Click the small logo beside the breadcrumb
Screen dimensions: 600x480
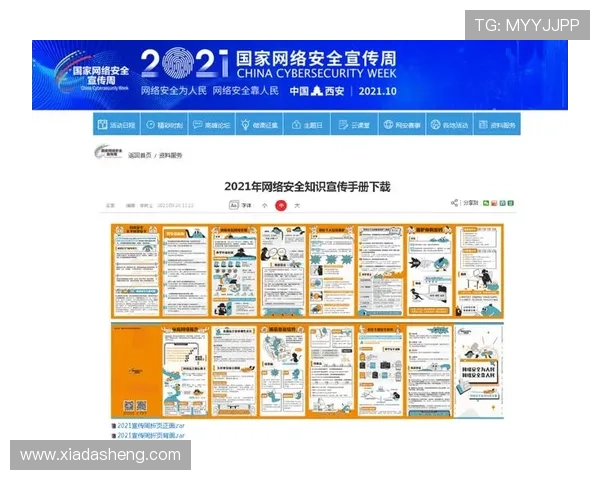pos(108,152)
